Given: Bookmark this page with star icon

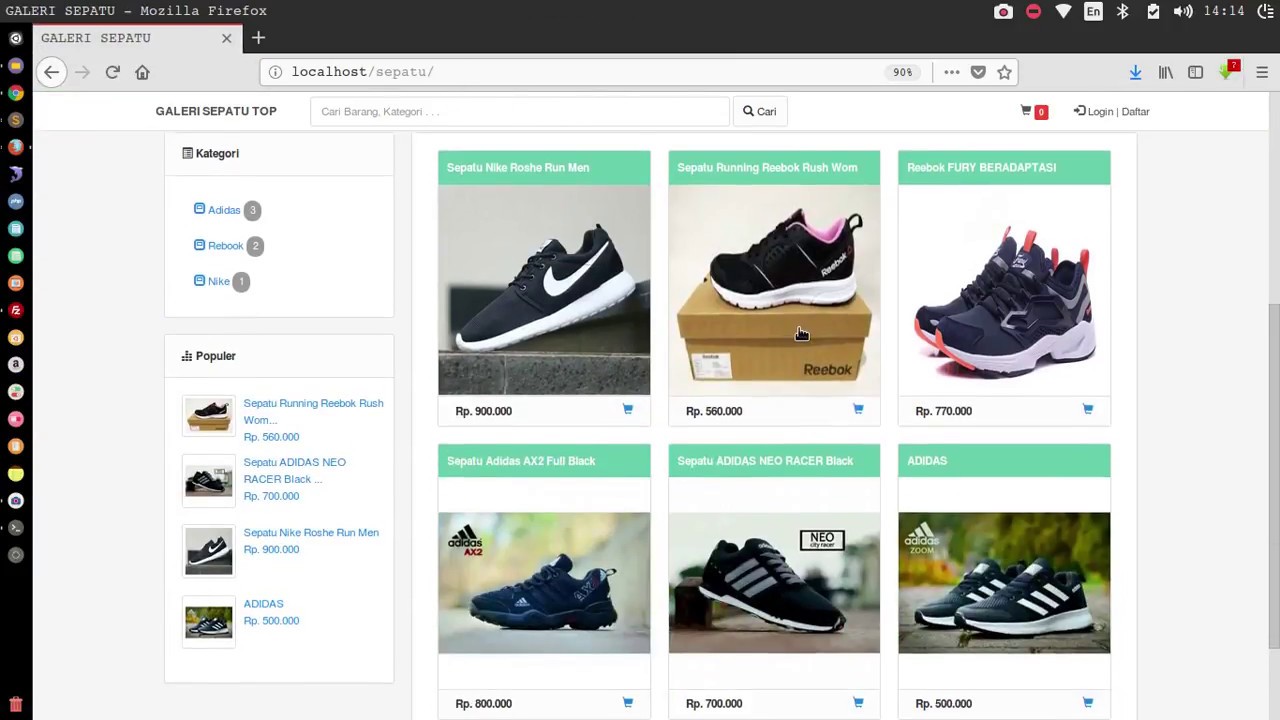Looking at the screenshot, I should [1004, 72].
